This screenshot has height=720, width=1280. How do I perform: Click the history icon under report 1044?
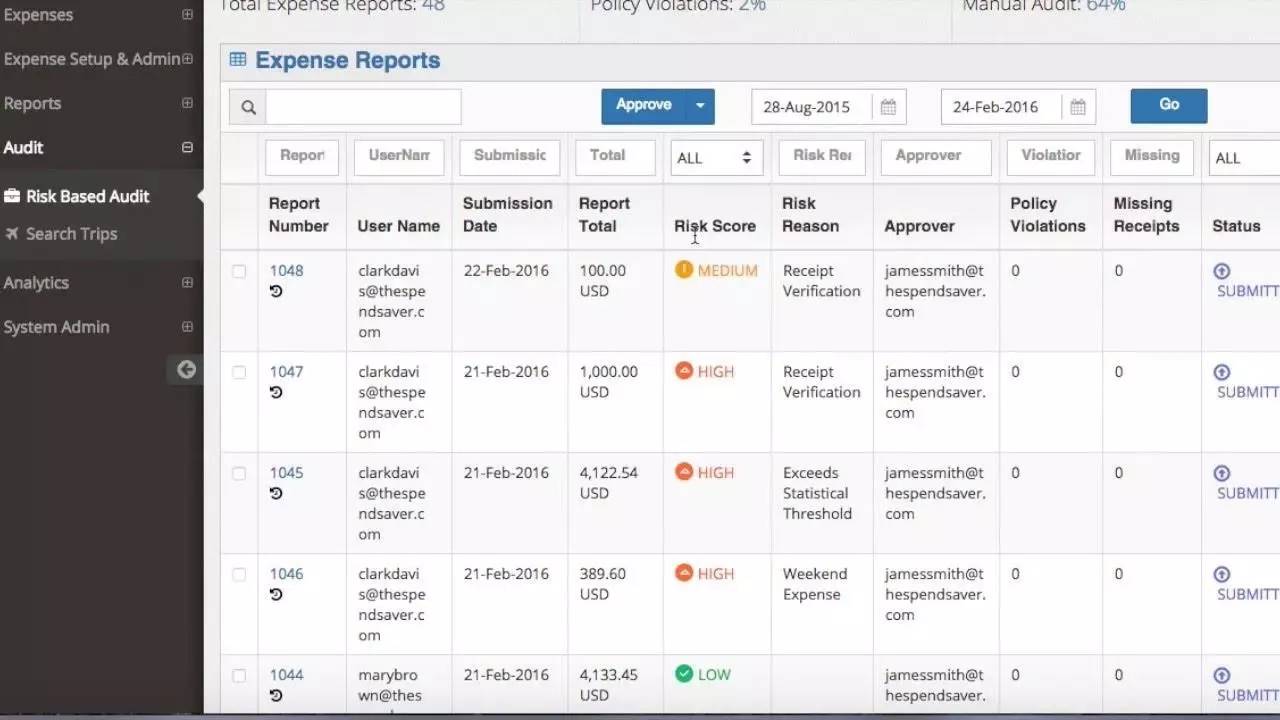tap(276, 695)
